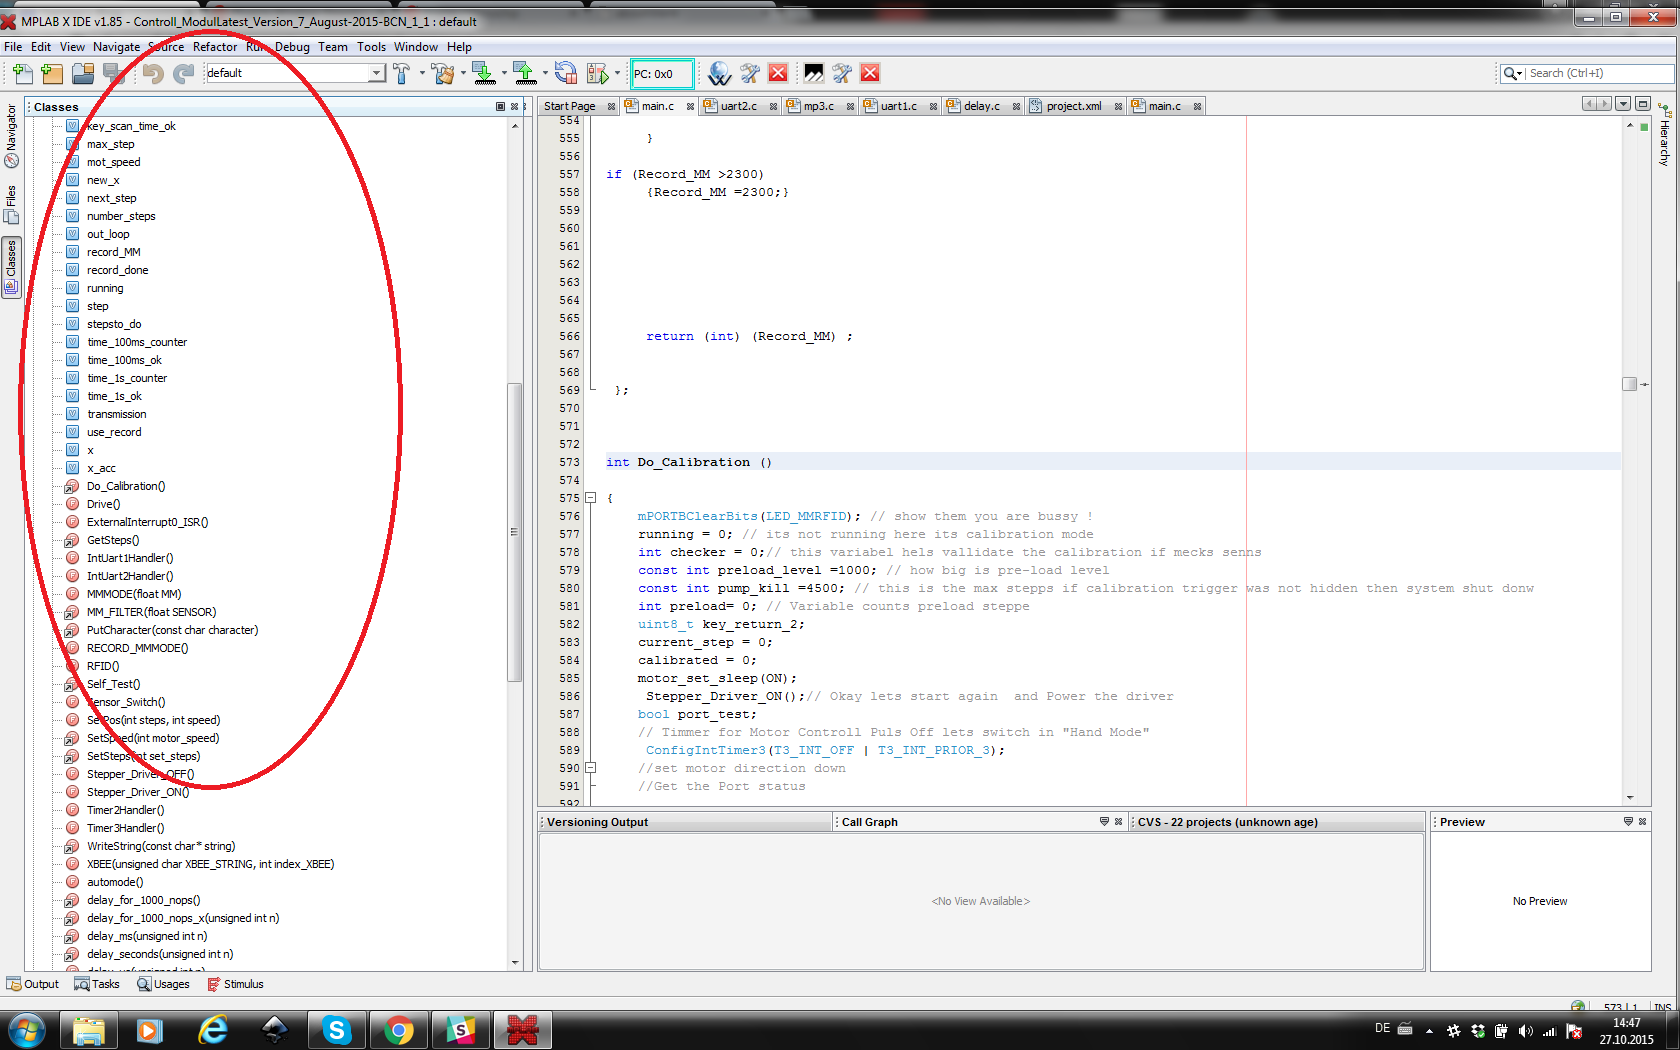This screenshot has height=1050, width=1680.
Task: Click the Classes tree vertical scrollbar thumb
Action: pyautogui.click(x=515, y=532)
